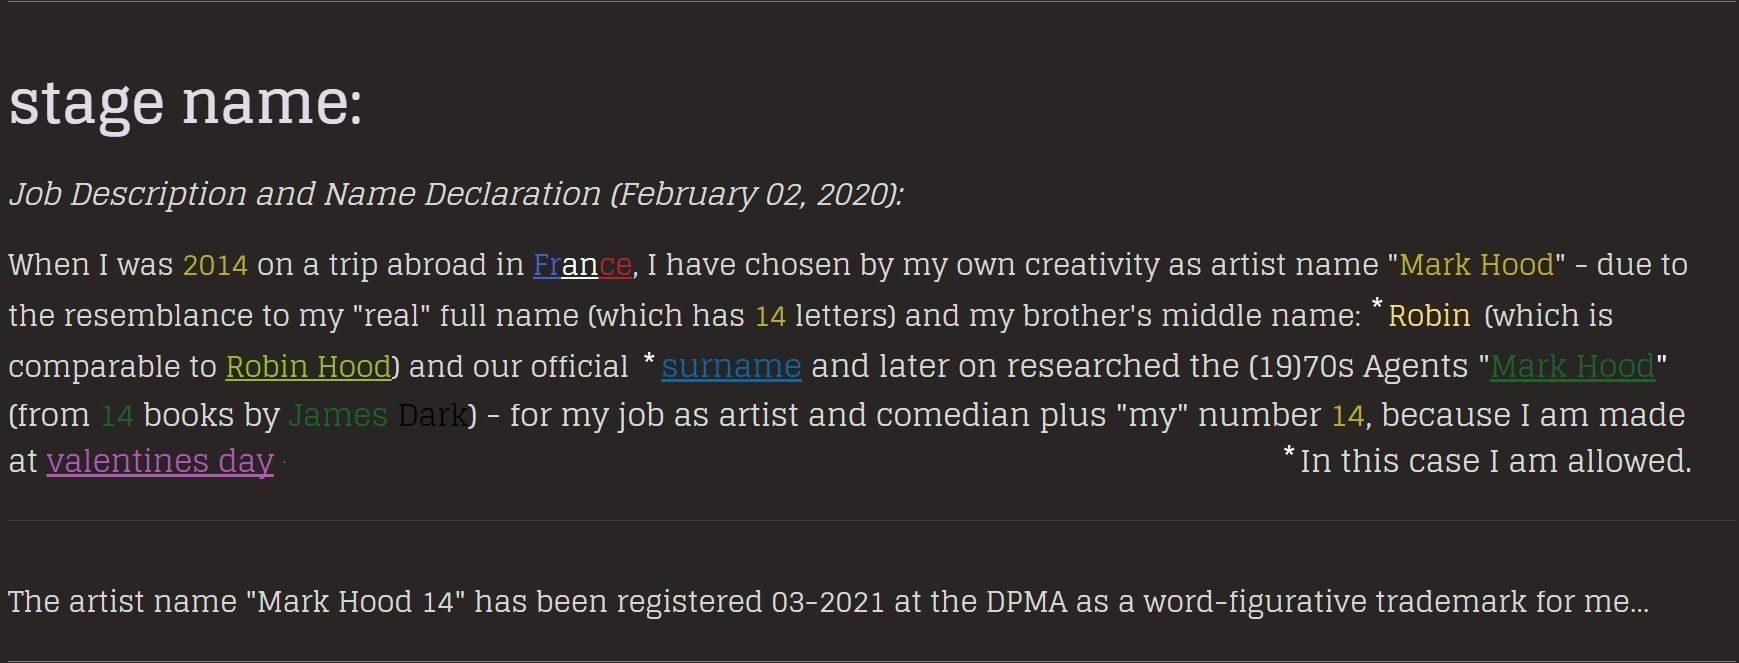Image resolution: width=1739 pixels, height=663 pixels.
Task: Click the yellow 14 before 'letters'
Action: (x=770, y=316)
